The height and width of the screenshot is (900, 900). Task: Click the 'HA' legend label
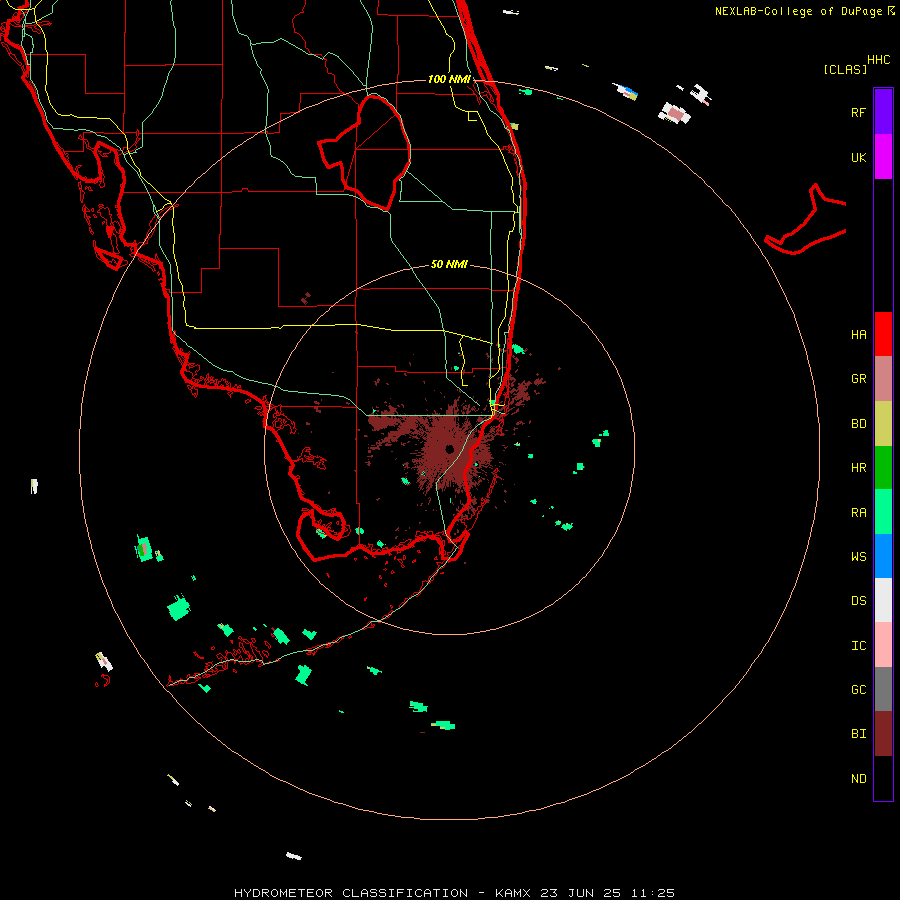(858, 334)
